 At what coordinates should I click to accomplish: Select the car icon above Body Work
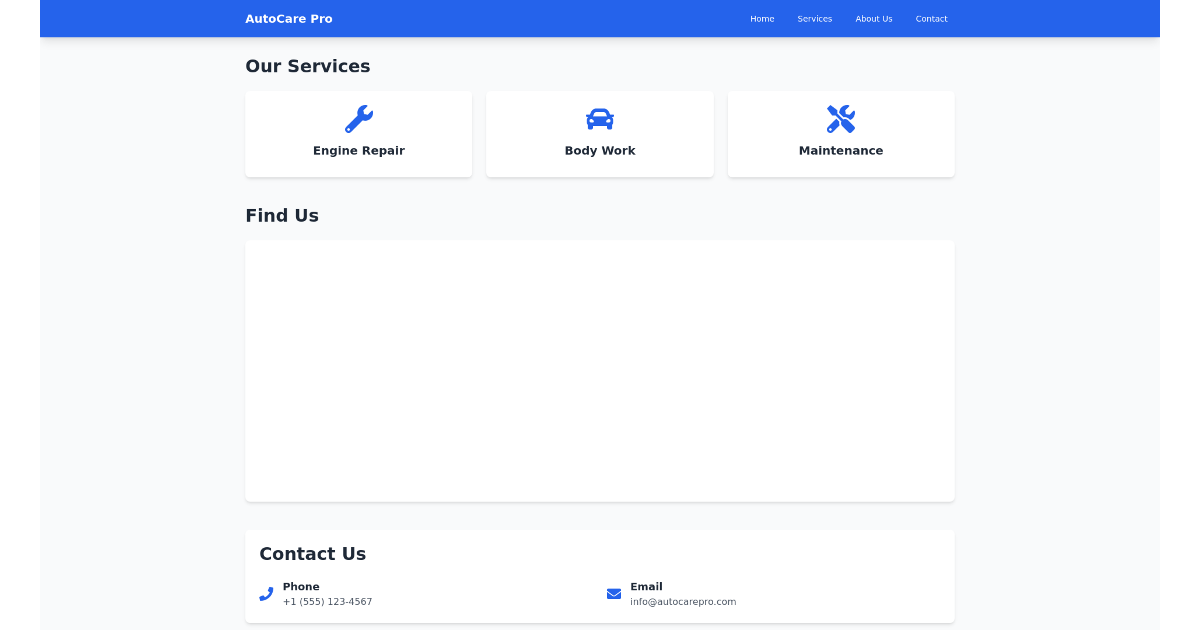tap(599, 117)
